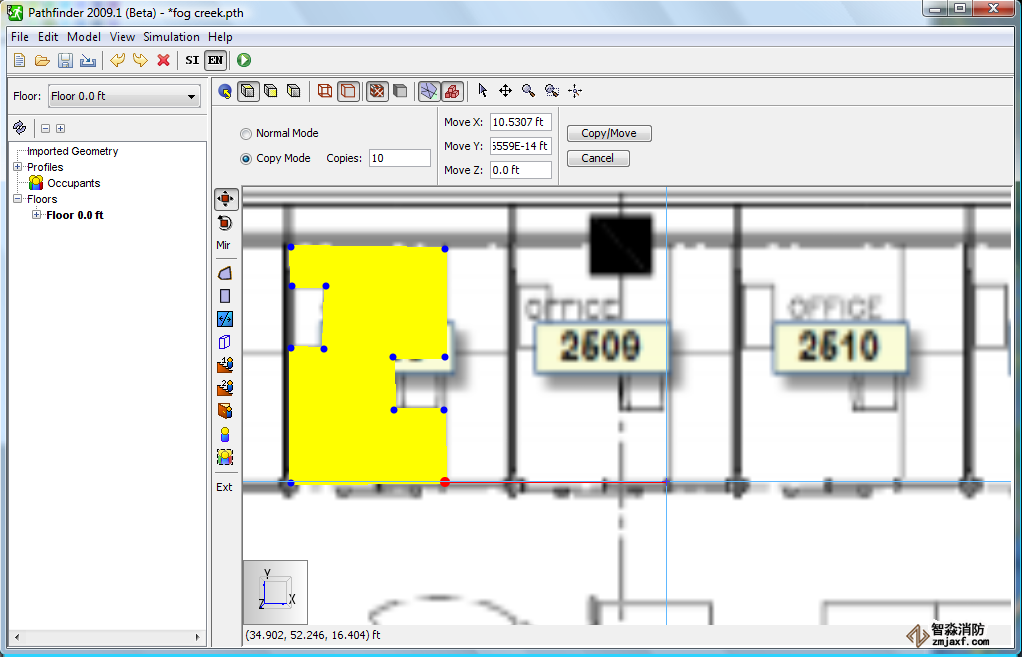
Task: Expand the Profiles tree node
Action: 18,167
